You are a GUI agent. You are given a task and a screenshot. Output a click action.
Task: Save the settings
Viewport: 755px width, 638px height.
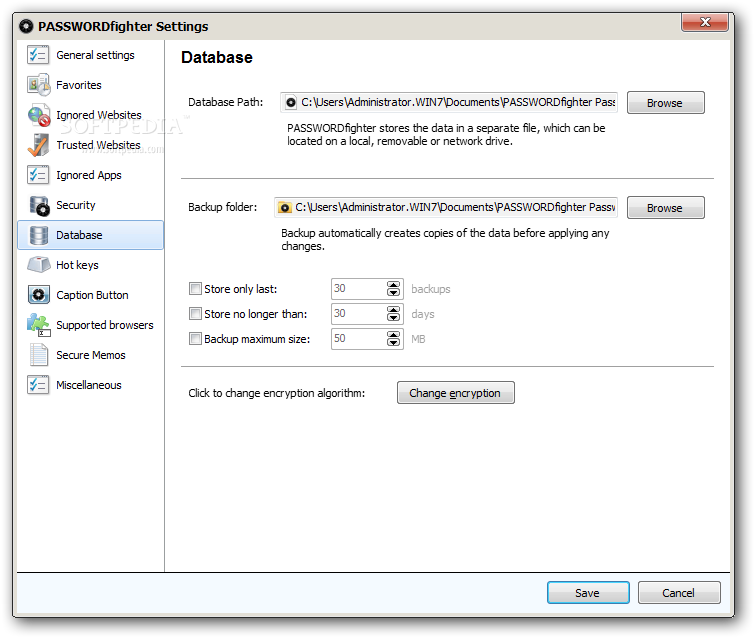[588, 593]
